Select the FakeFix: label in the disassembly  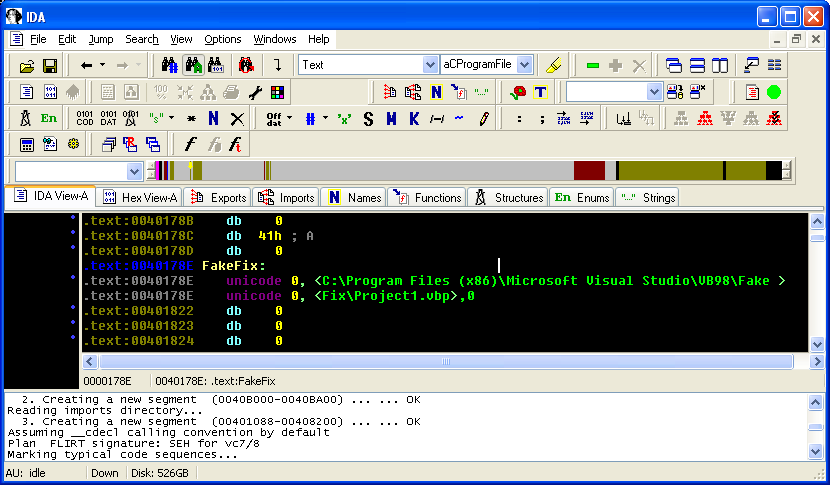(233, 266)
